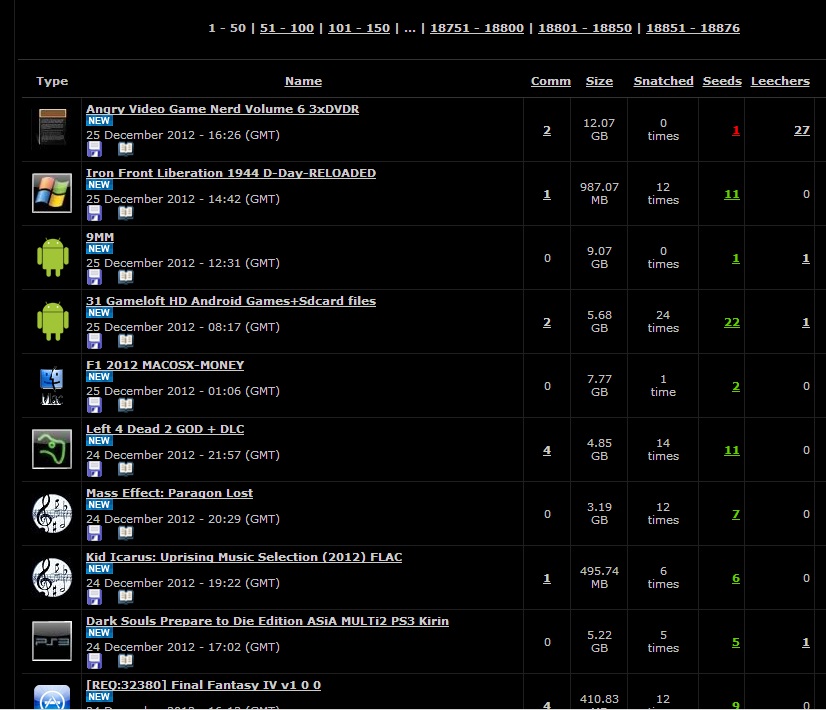Viewport: 826px width, 710px height.
Task: Open Iron Front Liberation 1944 D-Day-RELOADED torrent
Action: [x=231, y=173]
